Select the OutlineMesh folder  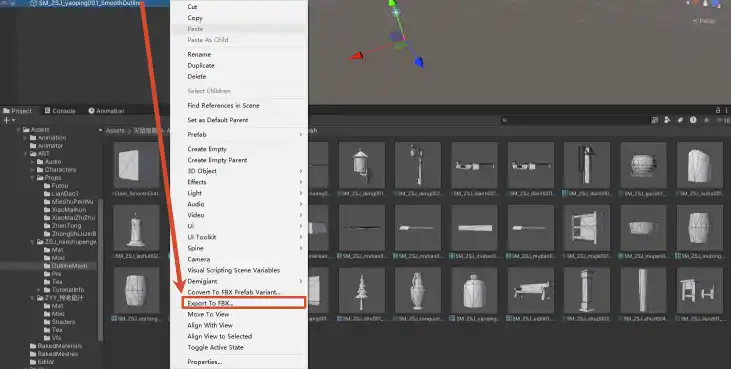[65, 266]
